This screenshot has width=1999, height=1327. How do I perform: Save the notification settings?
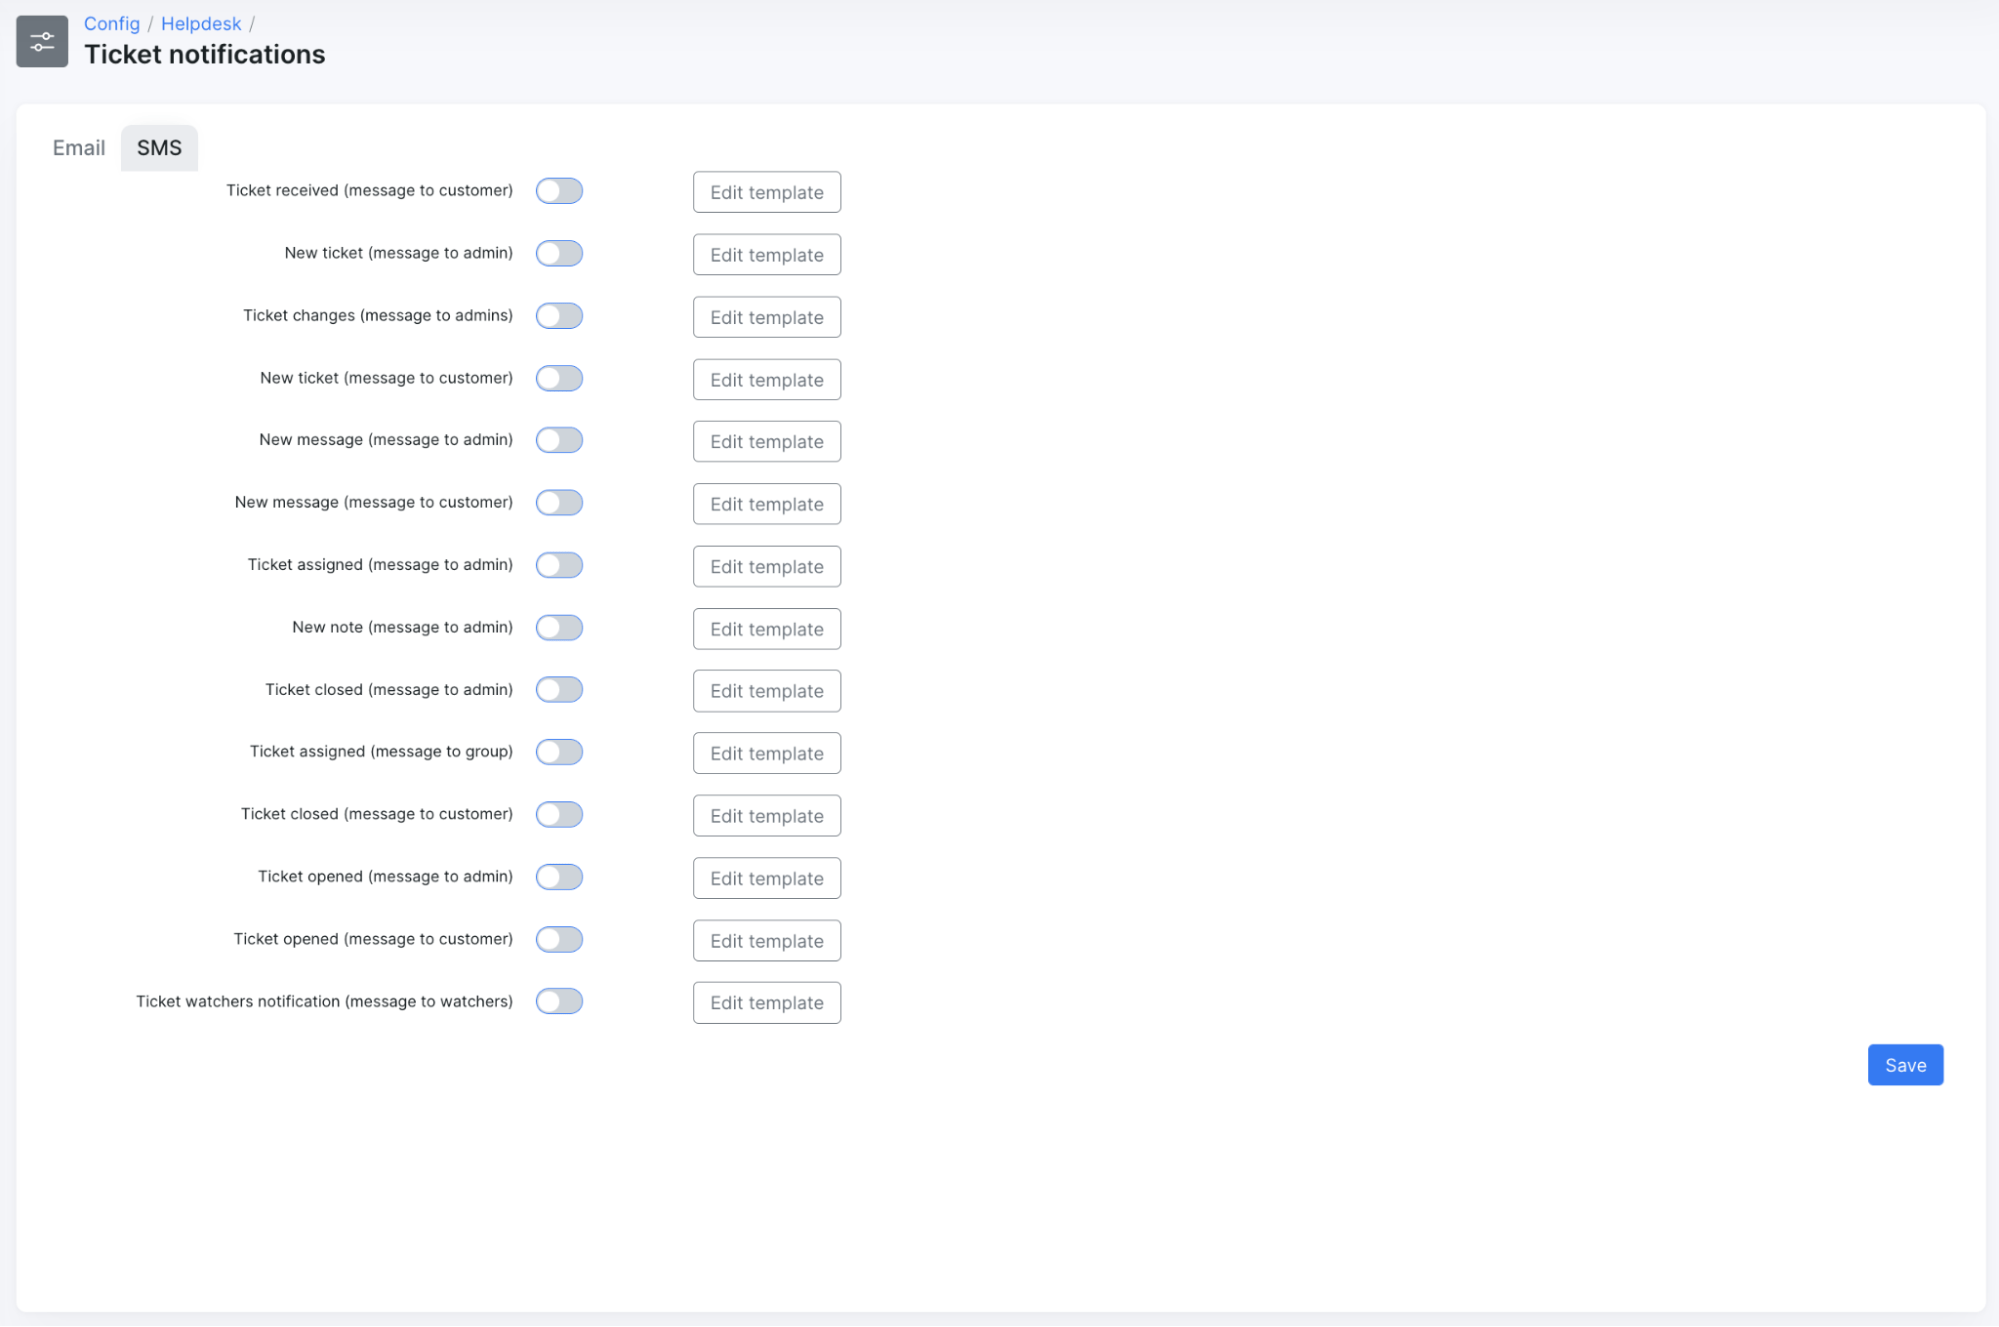(1904, 1064)
